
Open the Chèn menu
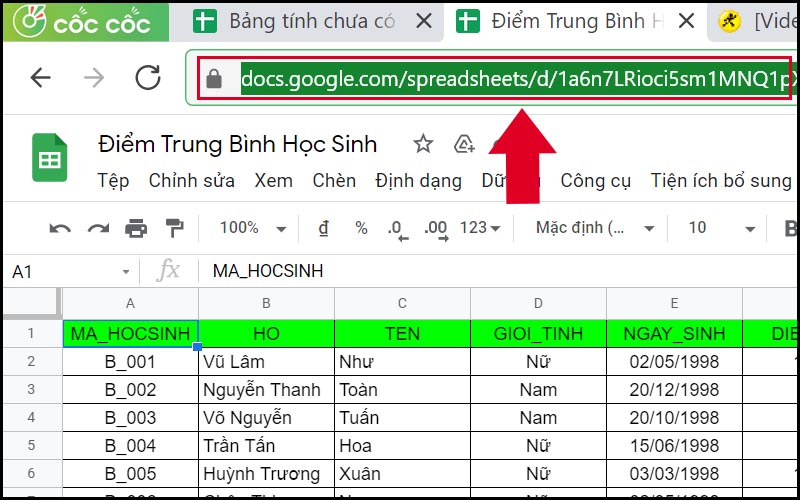pyautogui.click(x=334, y=181)
